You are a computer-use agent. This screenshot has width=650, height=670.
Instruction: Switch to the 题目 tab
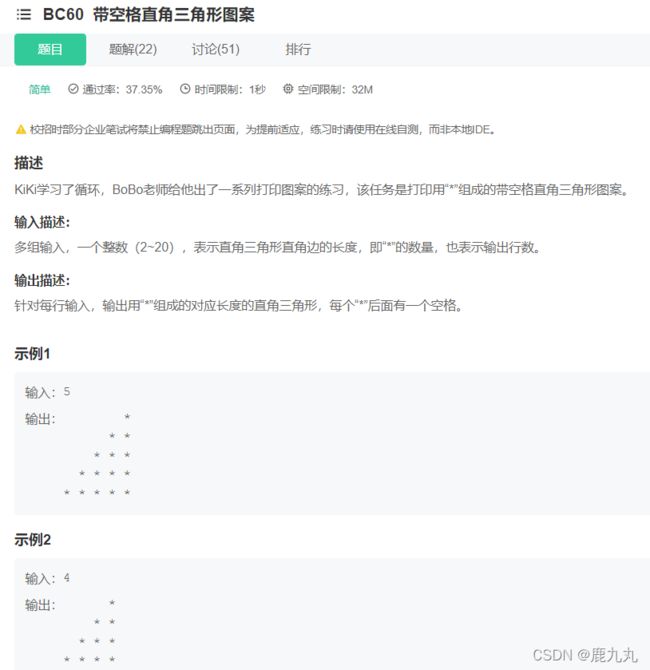[50, 49]
